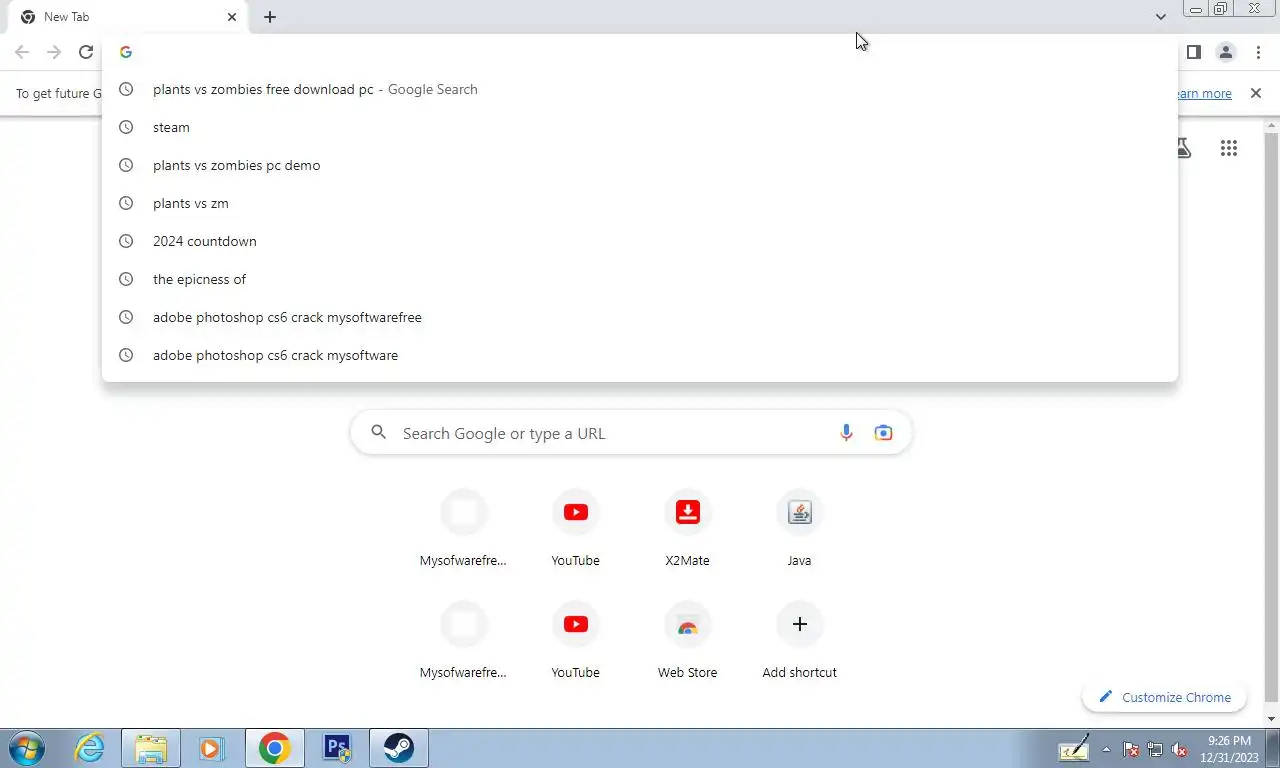
Task: Open the Search Labs flask icon
Action: (1183, 148)
